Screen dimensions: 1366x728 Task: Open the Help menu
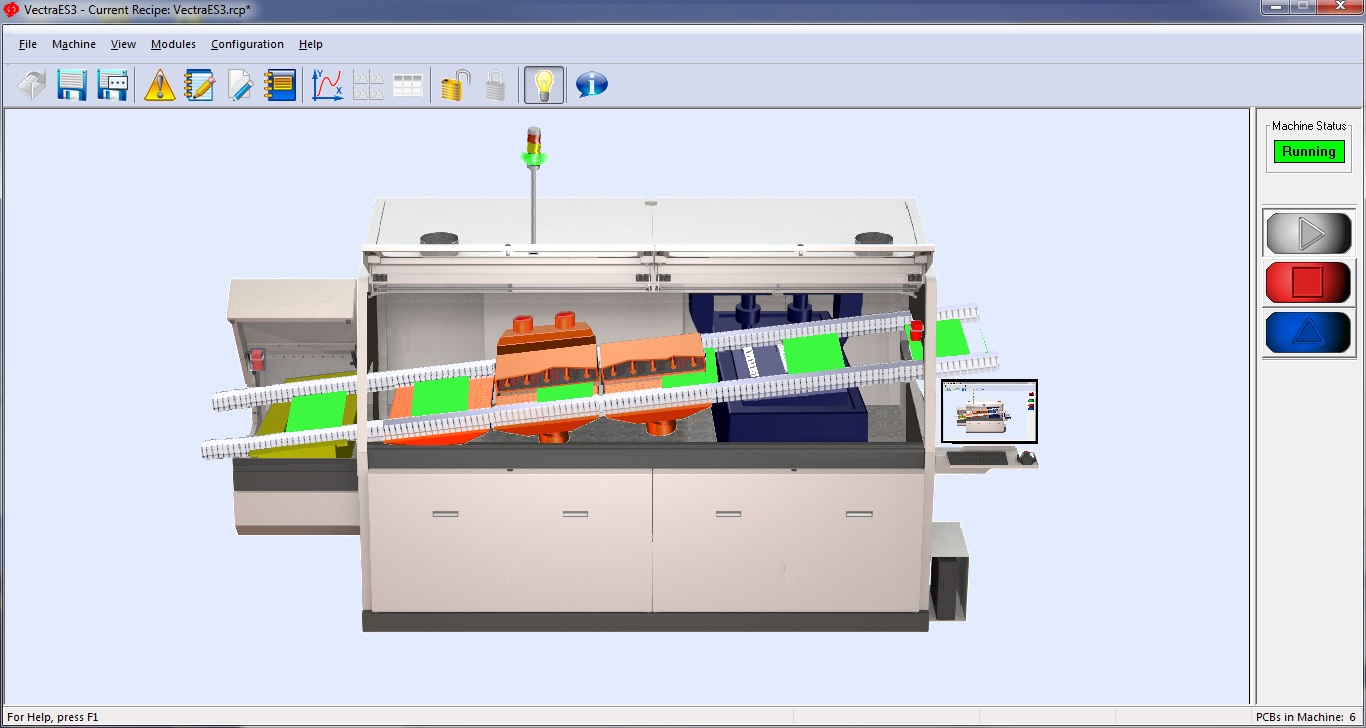pos(311,44)
